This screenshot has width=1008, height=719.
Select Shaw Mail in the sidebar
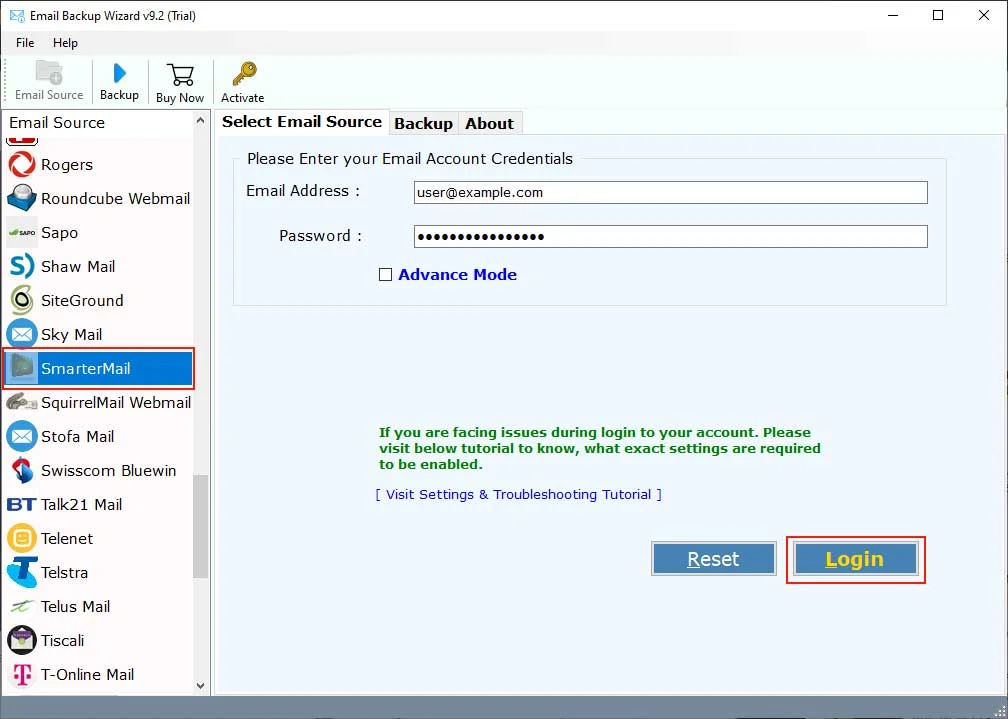[x=77, y=266]
